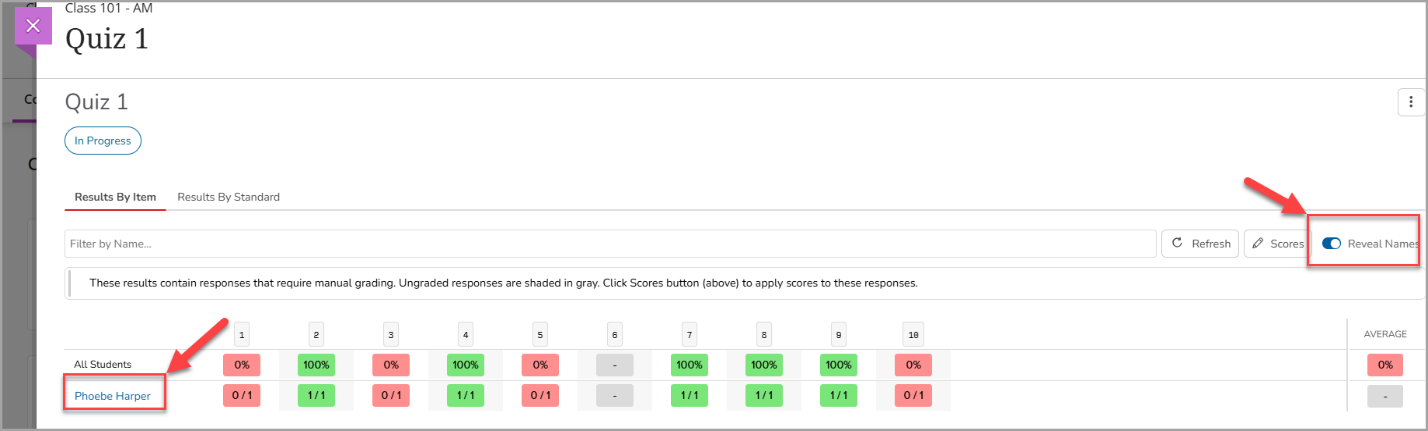This screenshot has width=1428, height=431.
Task: Open Phoebe Harper's 0/1 score for item 1
Action: pos(241,396)
